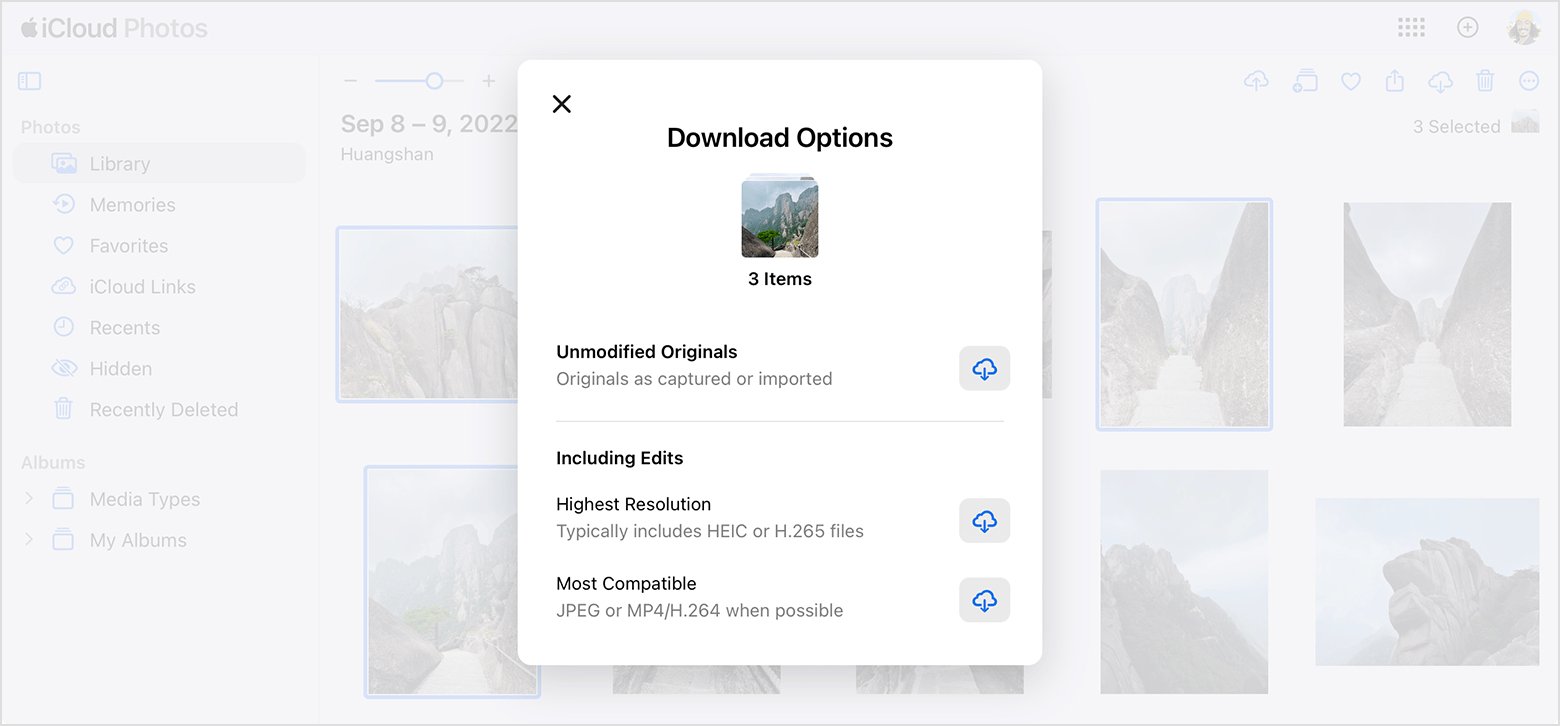Close the Download Options dialog
This screenshot has height=726, width=1560.
pyautogui.click(x=562, y=104)
